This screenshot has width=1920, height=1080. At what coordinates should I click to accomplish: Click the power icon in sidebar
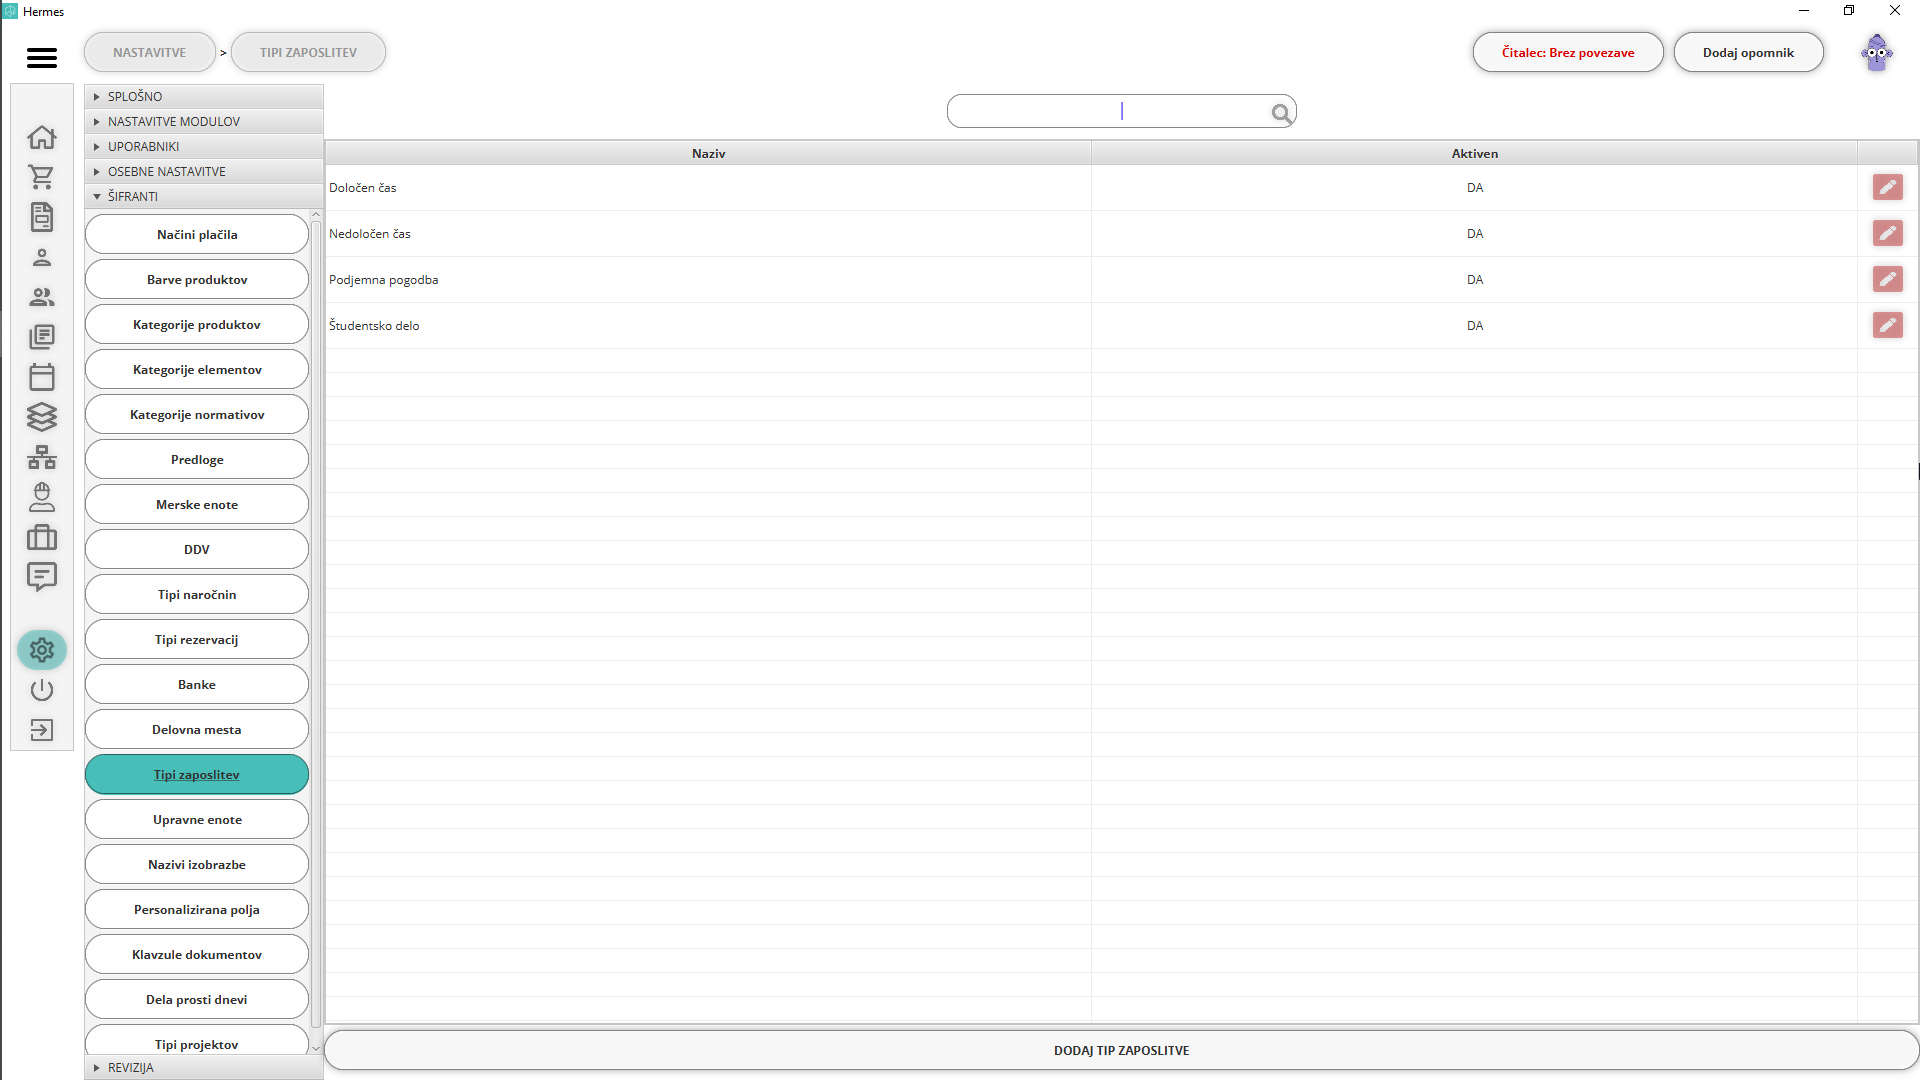42,690
